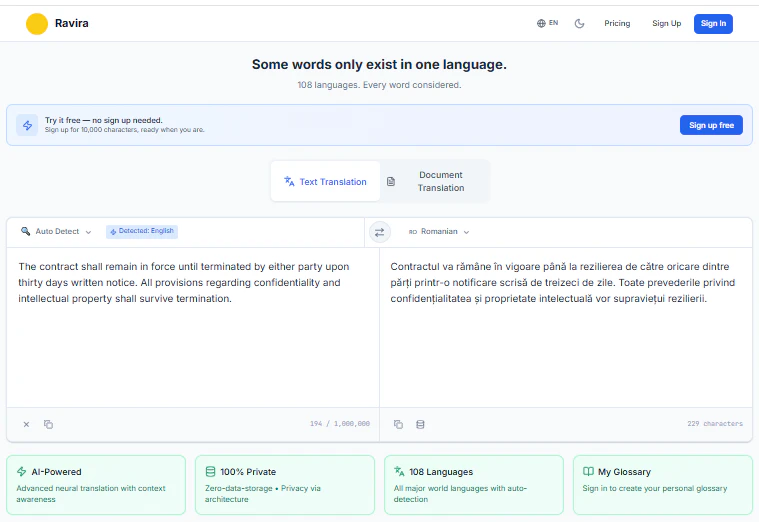Toggle dark mode with the moon icon
Image resolution: width=759 pixels, height=522 pixels.
[x=579, y=23]
